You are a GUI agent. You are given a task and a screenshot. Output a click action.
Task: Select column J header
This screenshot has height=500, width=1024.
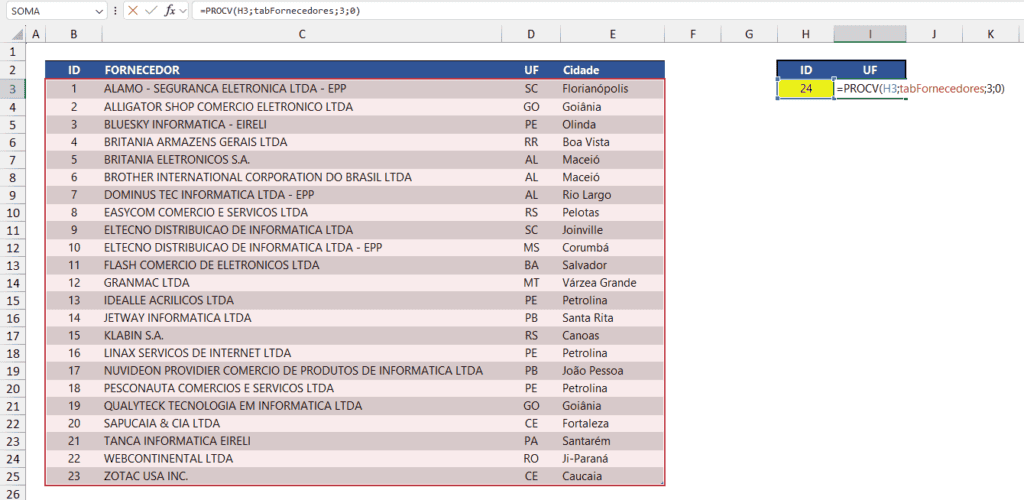click(x=935, y=35)
